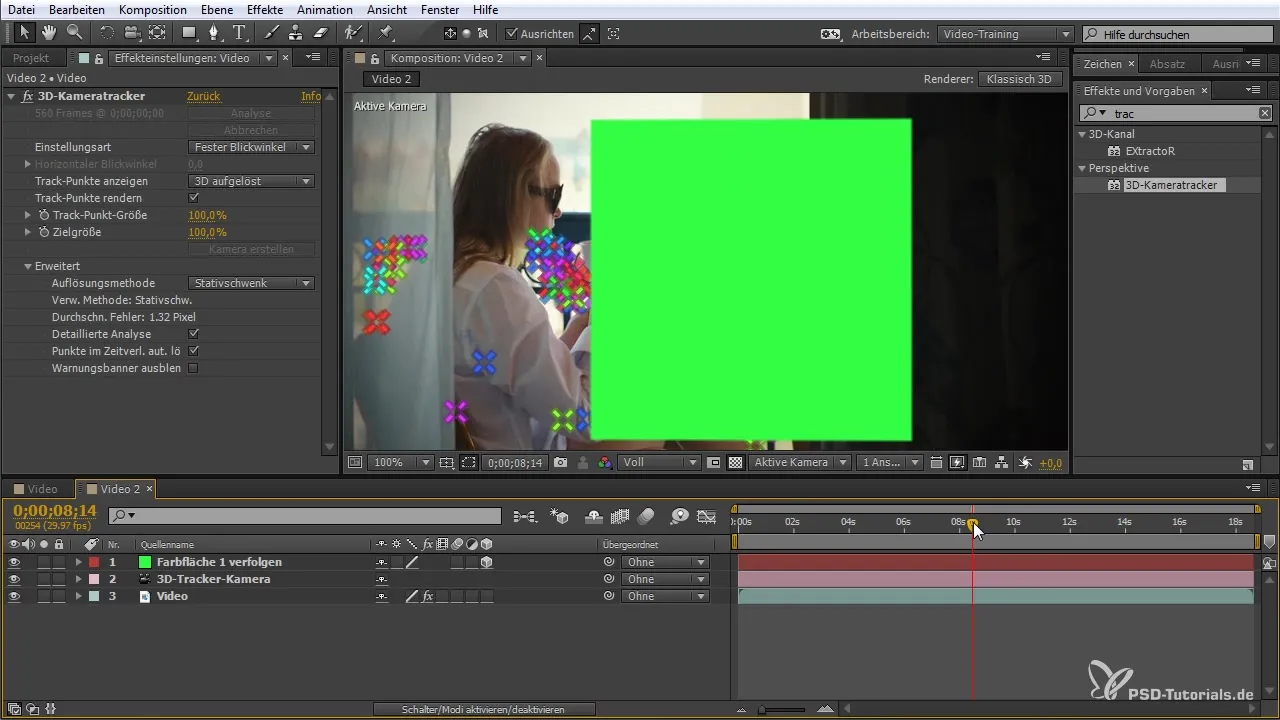This screenshot has width=1280, height=720.
Task: Click the Zielgröße 100,0% value
Action: [208, 232]
